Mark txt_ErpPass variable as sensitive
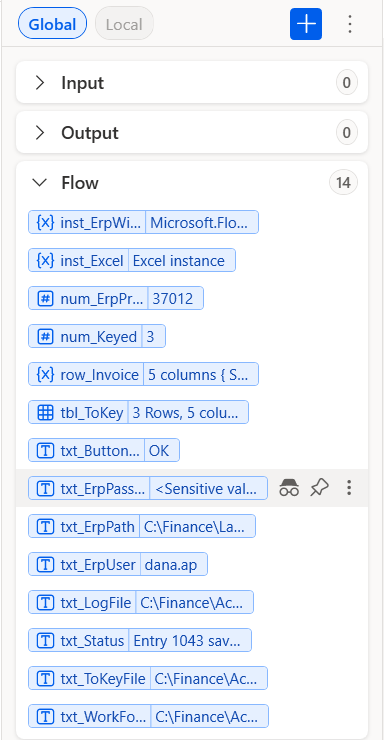 coord(289,488)
